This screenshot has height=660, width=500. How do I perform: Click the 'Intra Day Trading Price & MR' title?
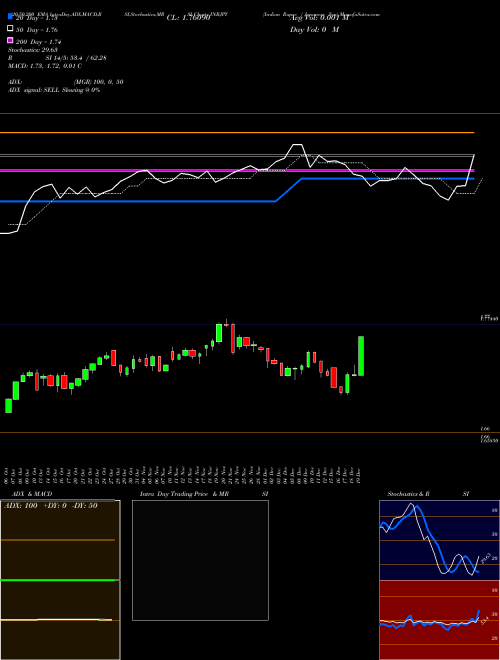tap(184, 494)
